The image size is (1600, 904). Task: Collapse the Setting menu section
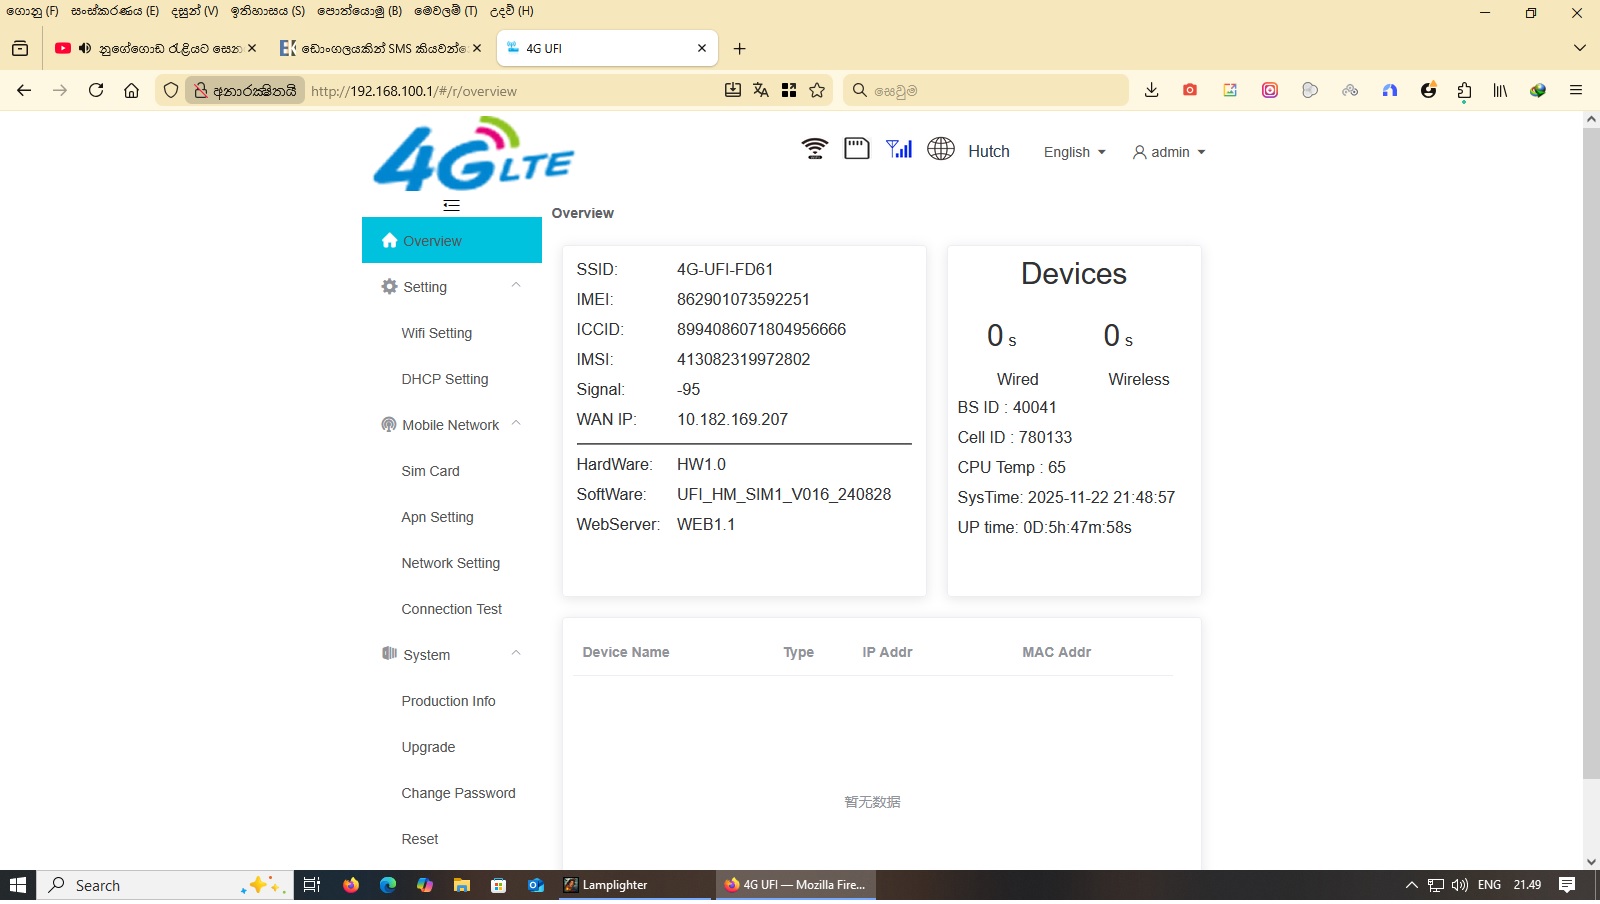click(516, 286)
